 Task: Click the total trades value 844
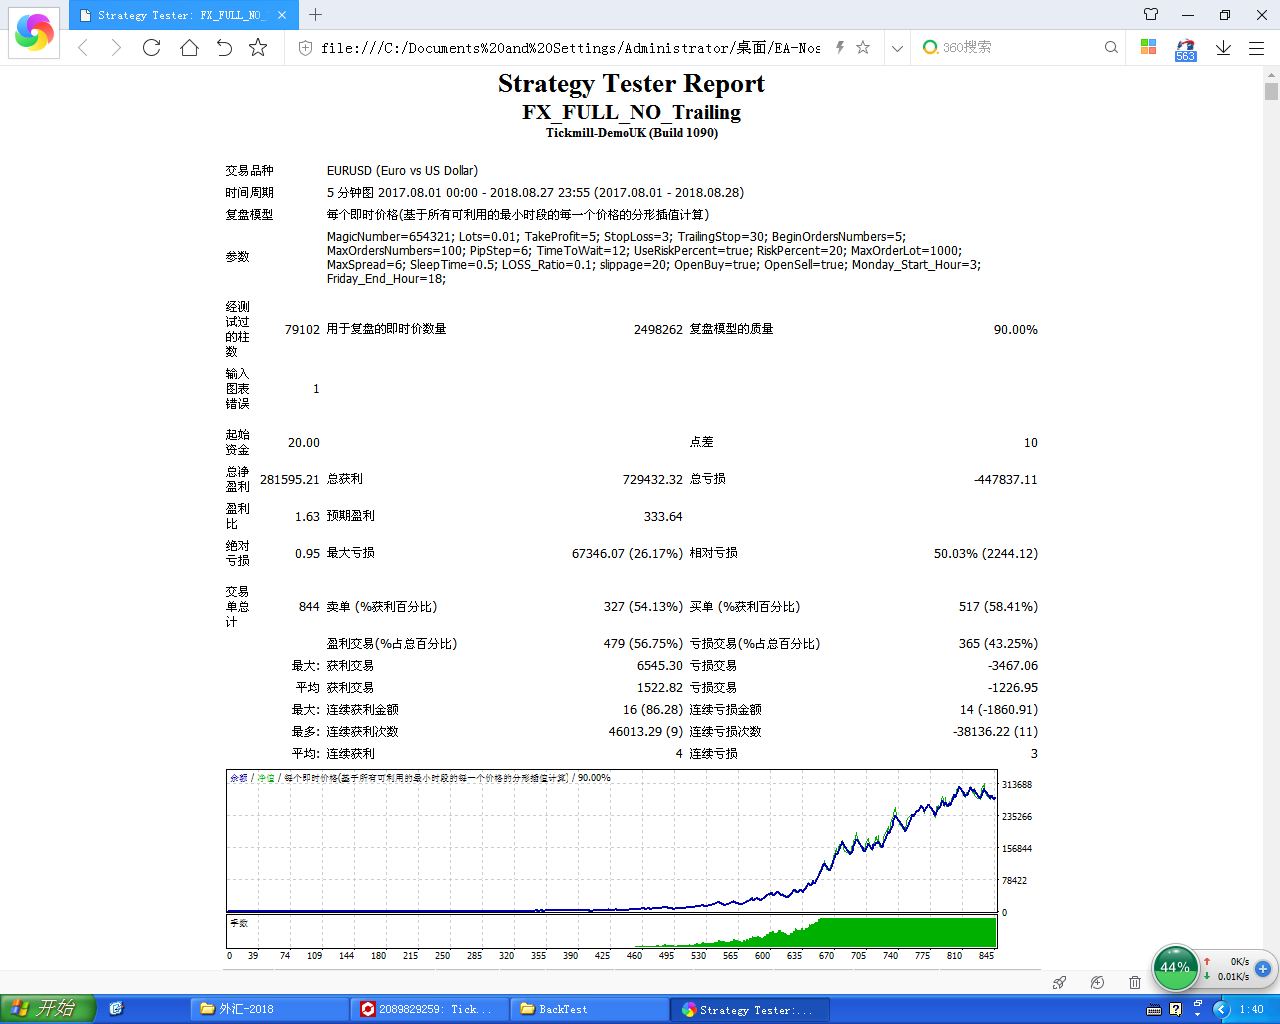pyautogui.click(x=309, y=607)
